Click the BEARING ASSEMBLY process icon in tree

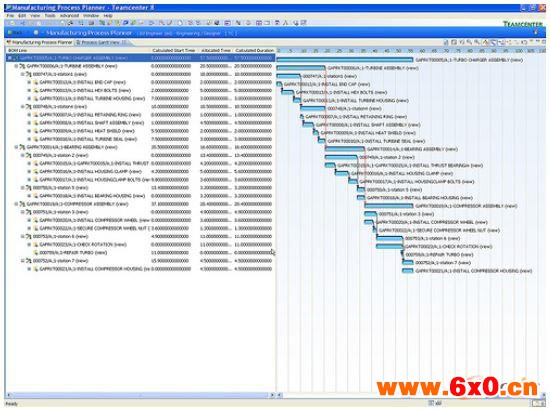(x=22, y=147)
